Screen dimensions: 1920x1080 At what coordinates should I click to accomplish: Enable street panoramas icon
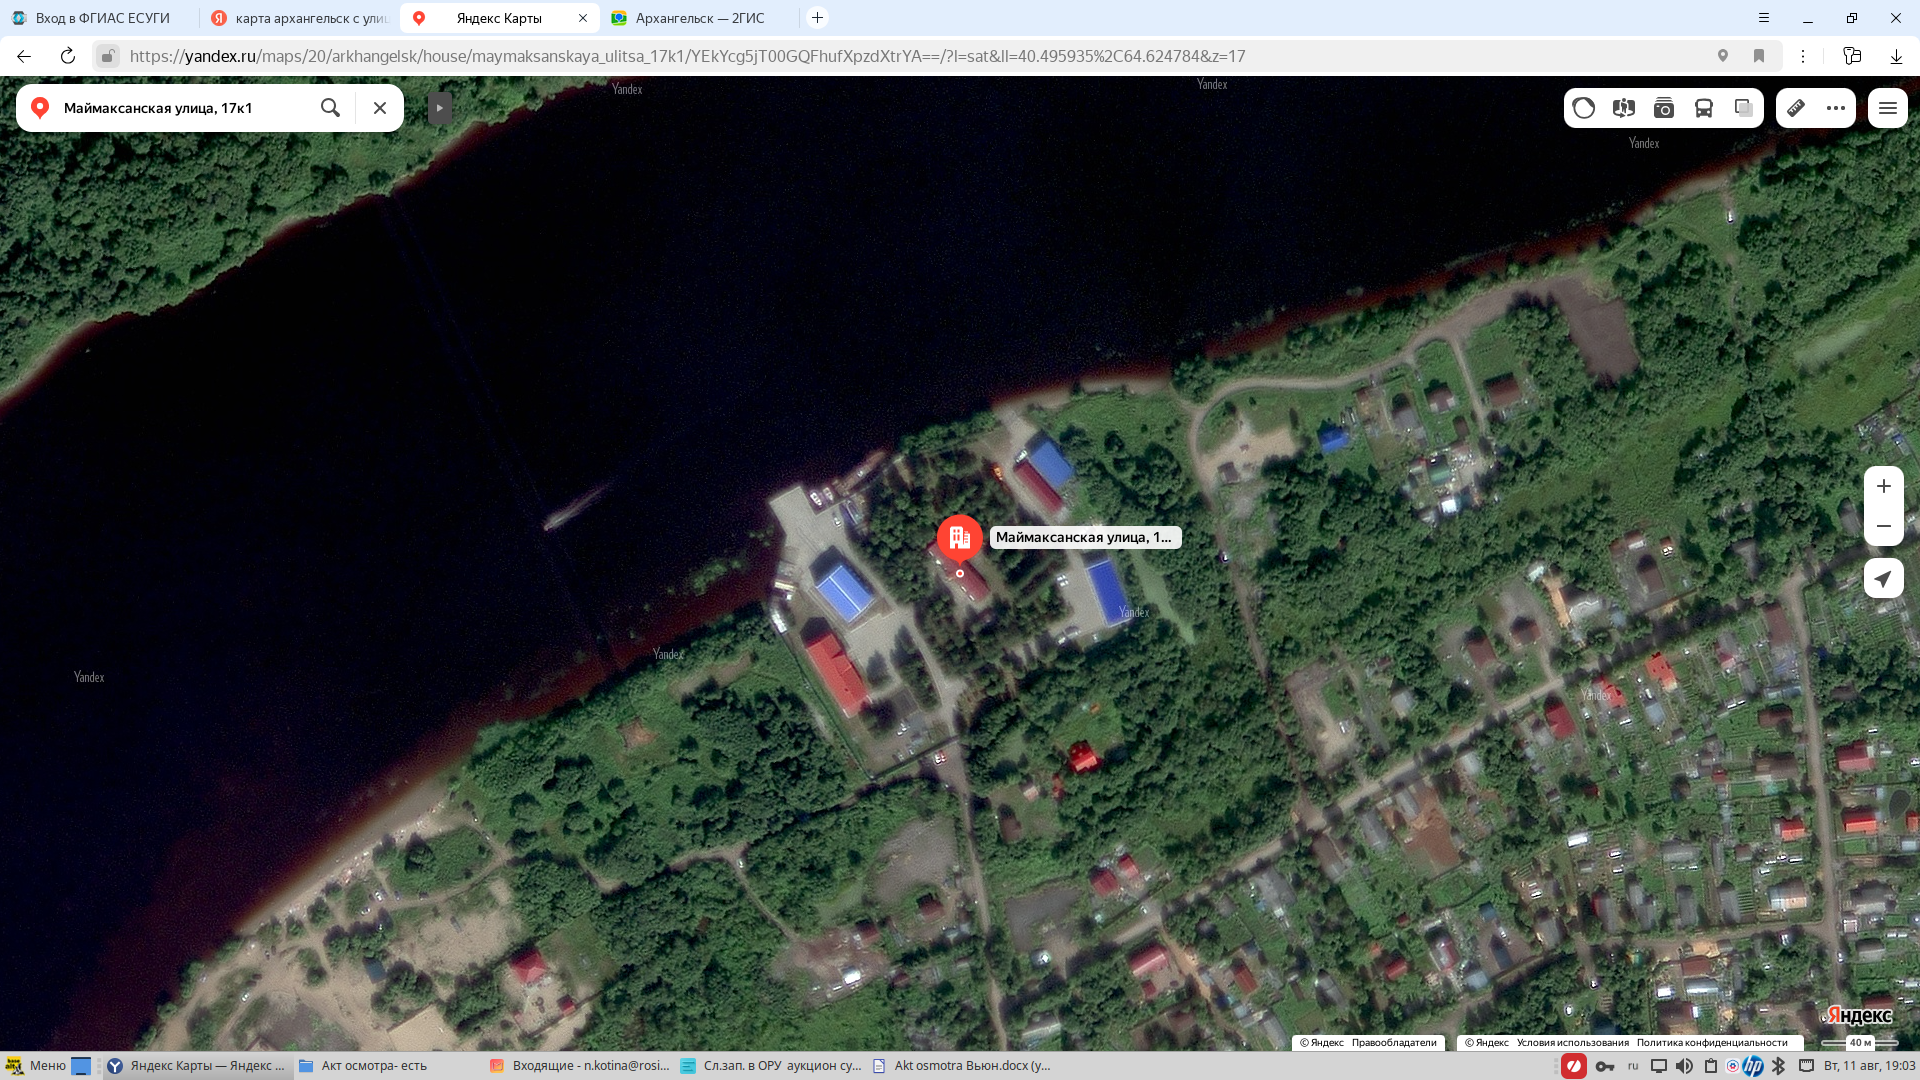point(1624,108)
